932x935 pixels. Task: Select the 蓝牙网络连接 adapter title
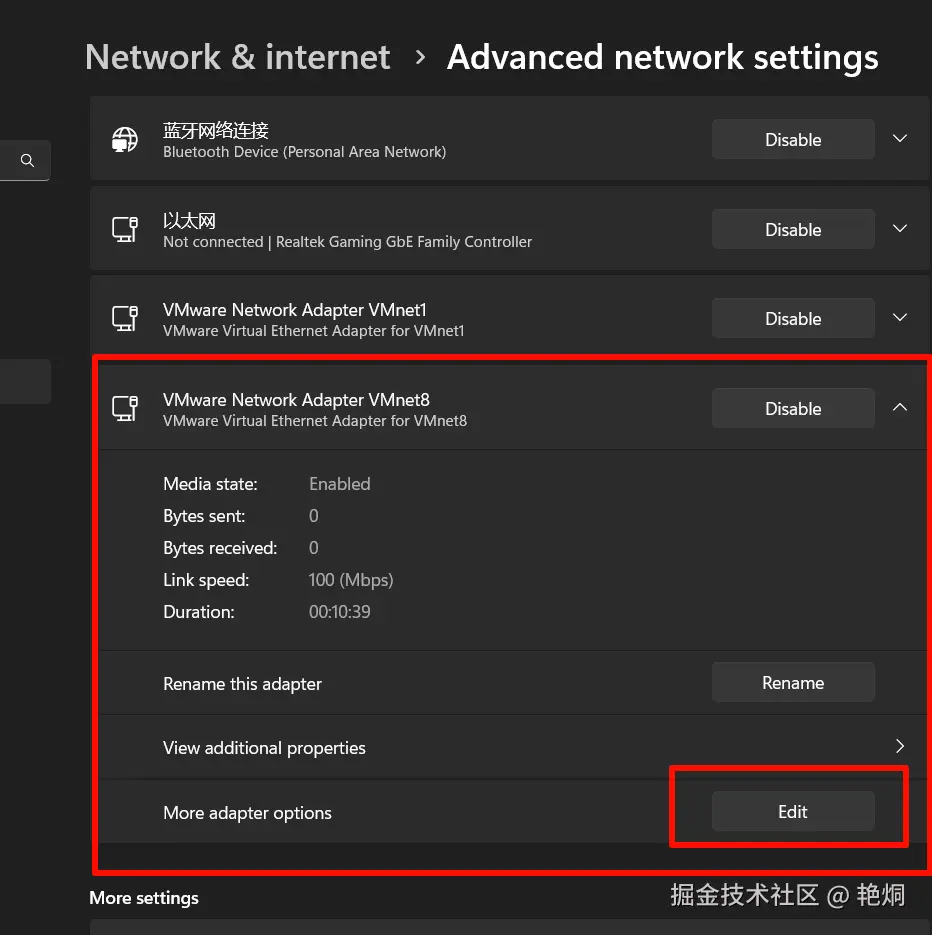[216, 131]
